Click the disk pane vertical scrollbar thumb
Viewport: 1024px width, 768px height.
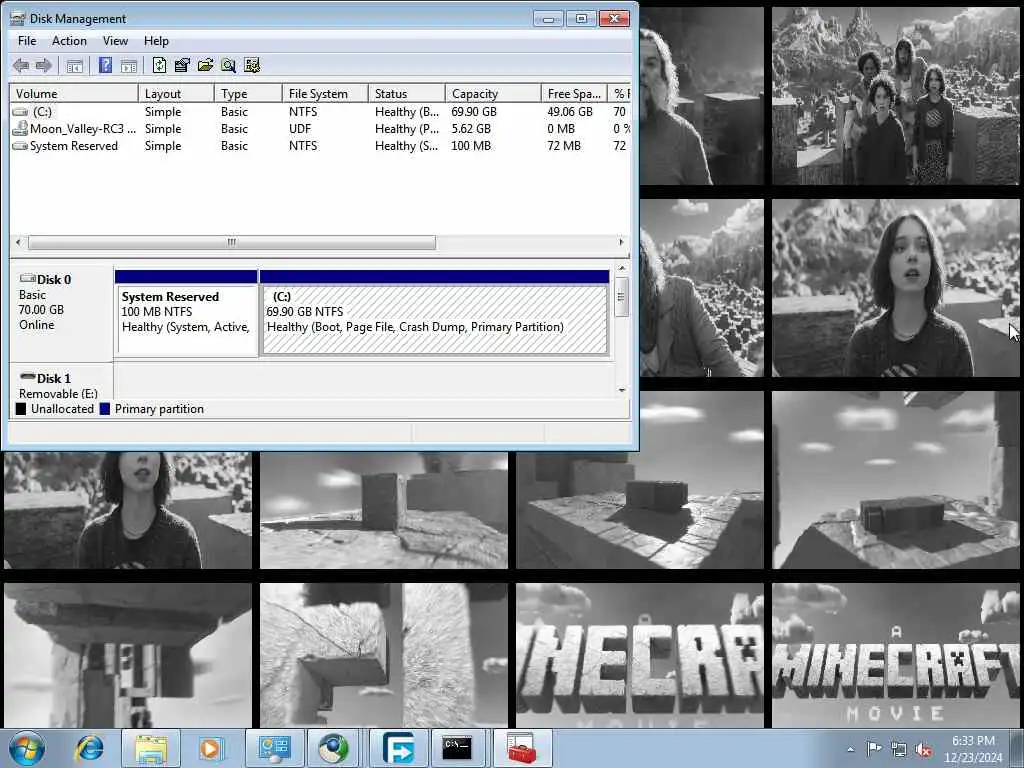(622, 296)
